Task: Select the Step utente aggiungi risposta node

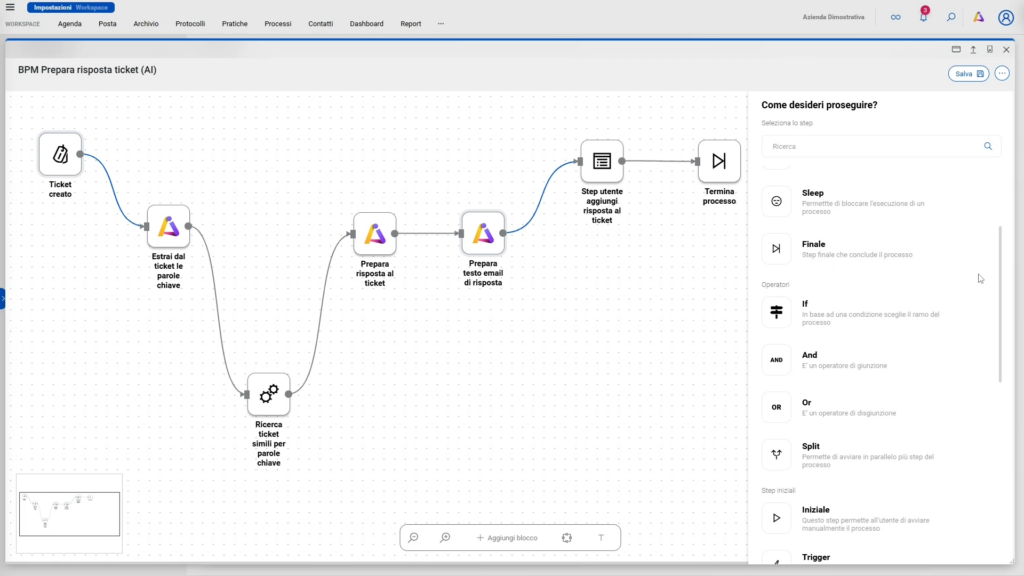Action: pos(601,161)
